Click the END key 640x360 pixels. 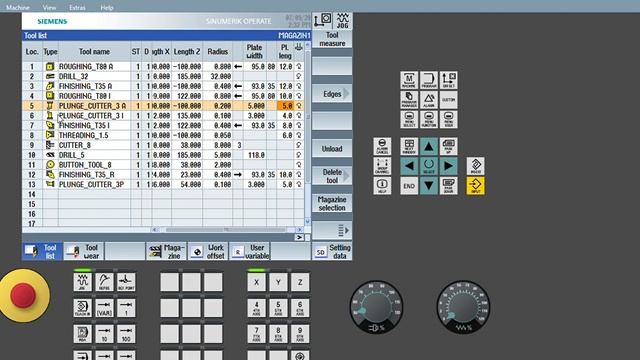(409, 185)
